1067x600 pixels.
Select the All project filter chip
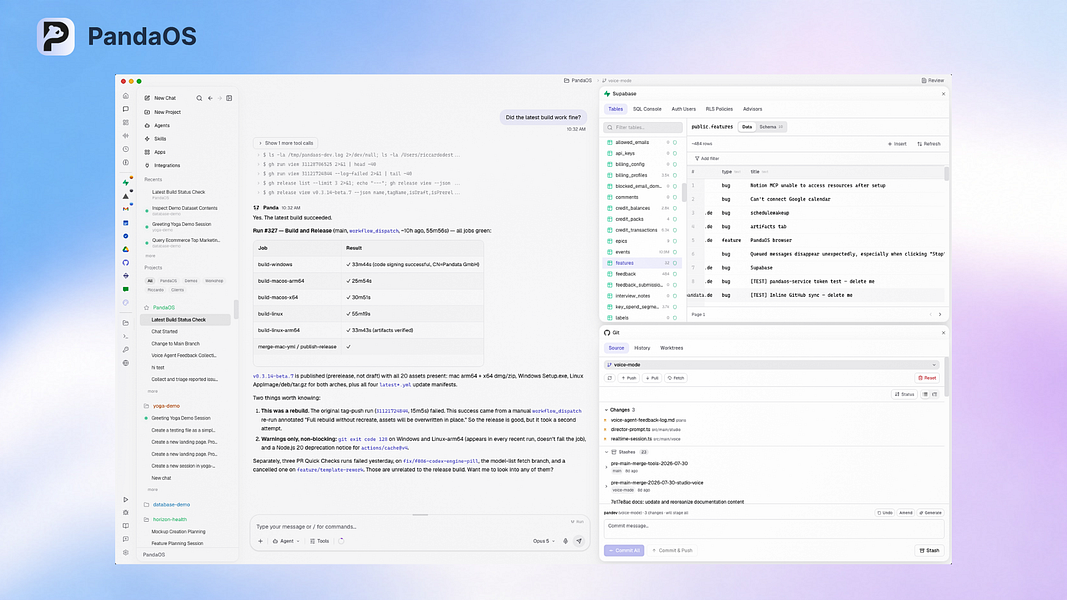coord(150,280)
